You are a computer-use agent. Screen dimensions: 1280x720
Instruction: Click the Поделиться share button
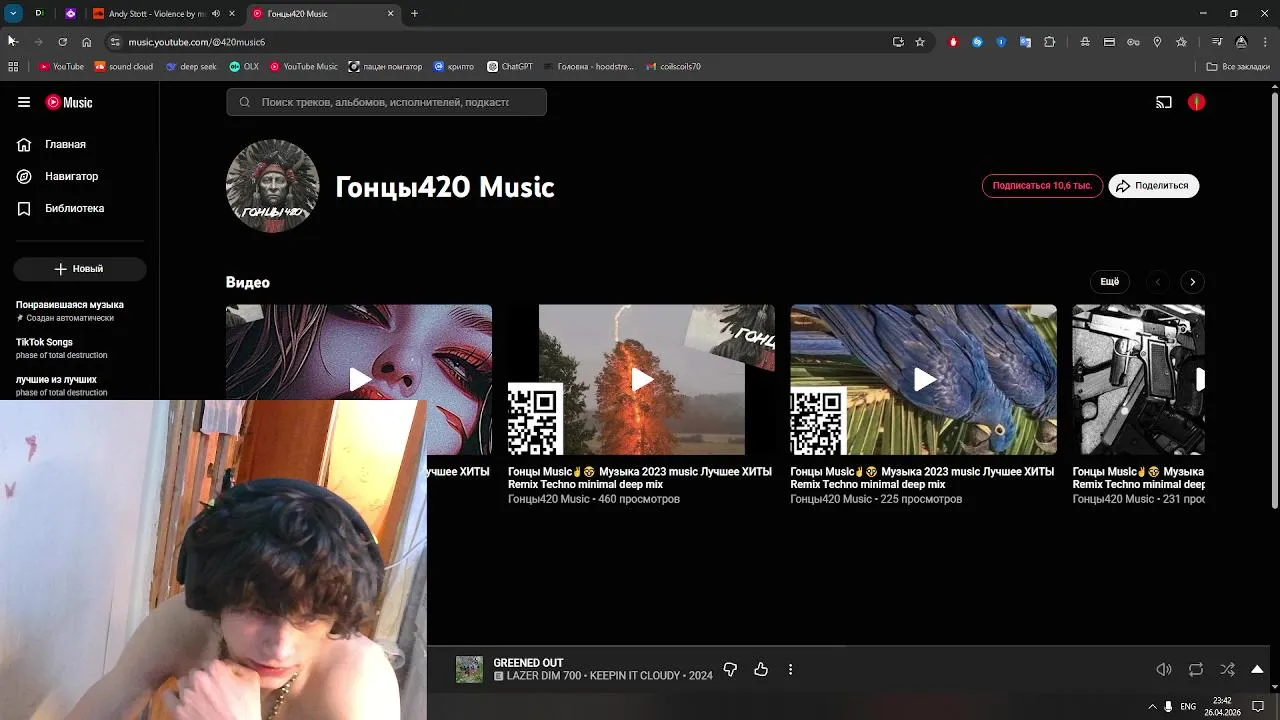[1153, 186]
